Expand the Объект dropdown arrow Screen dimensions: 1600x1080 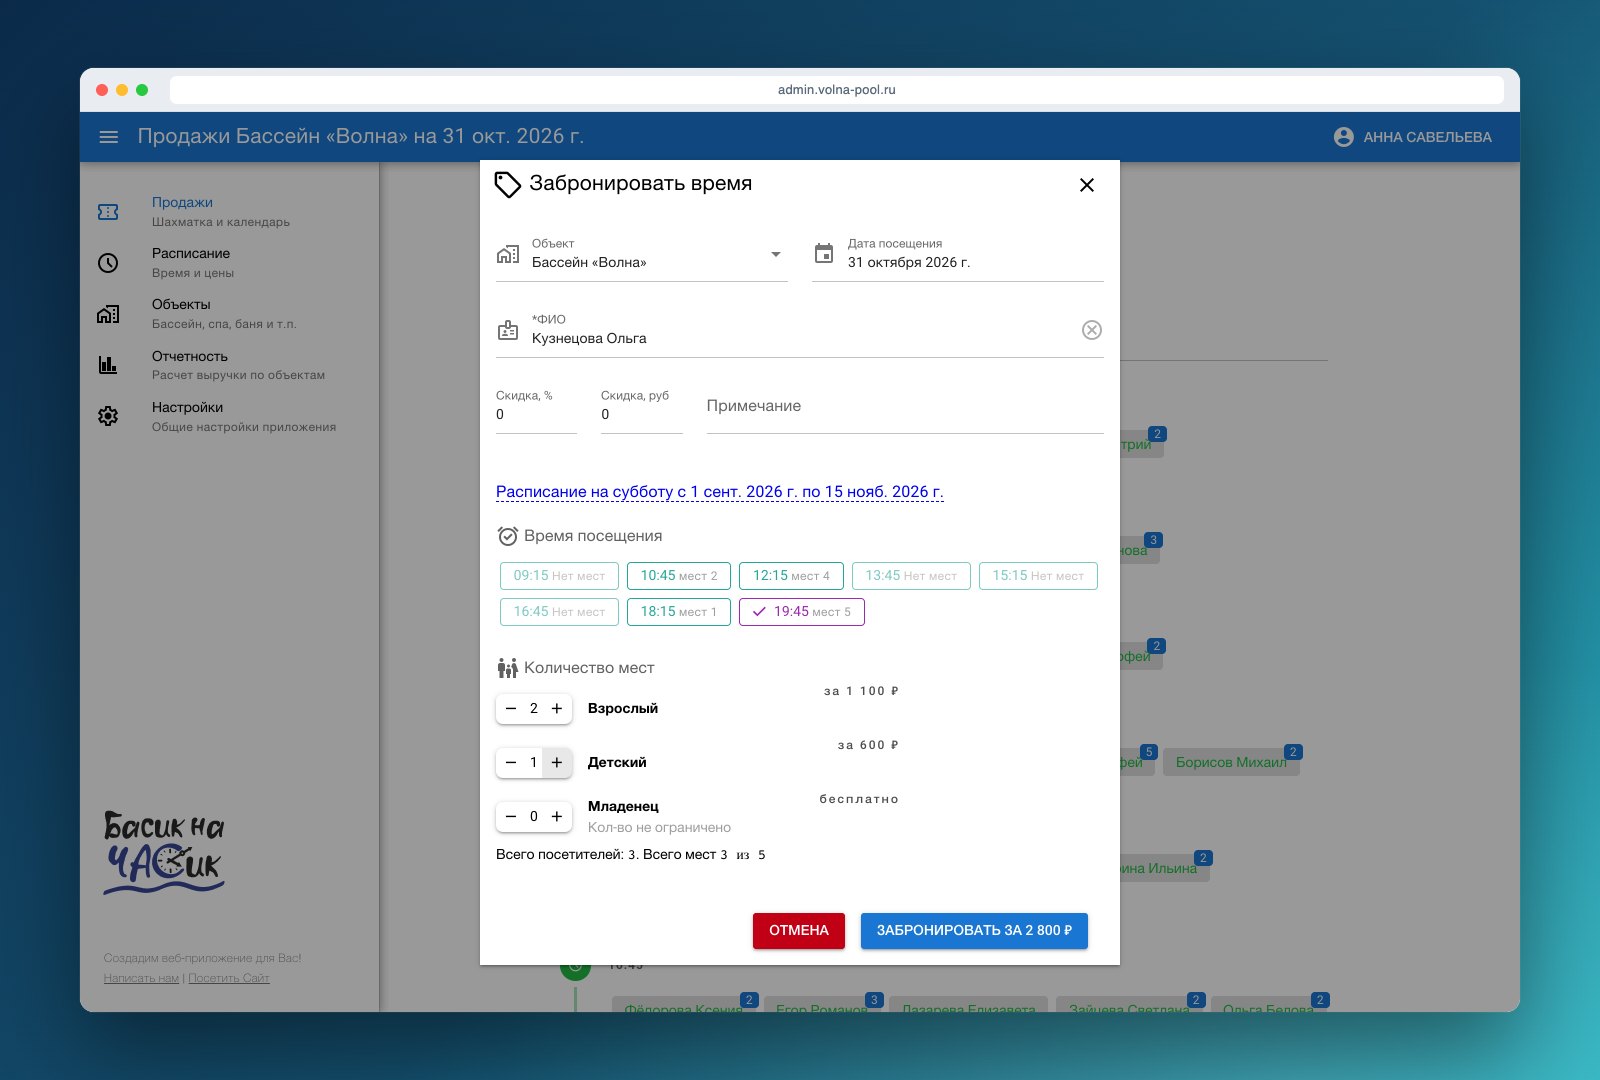tap(776, 254)
